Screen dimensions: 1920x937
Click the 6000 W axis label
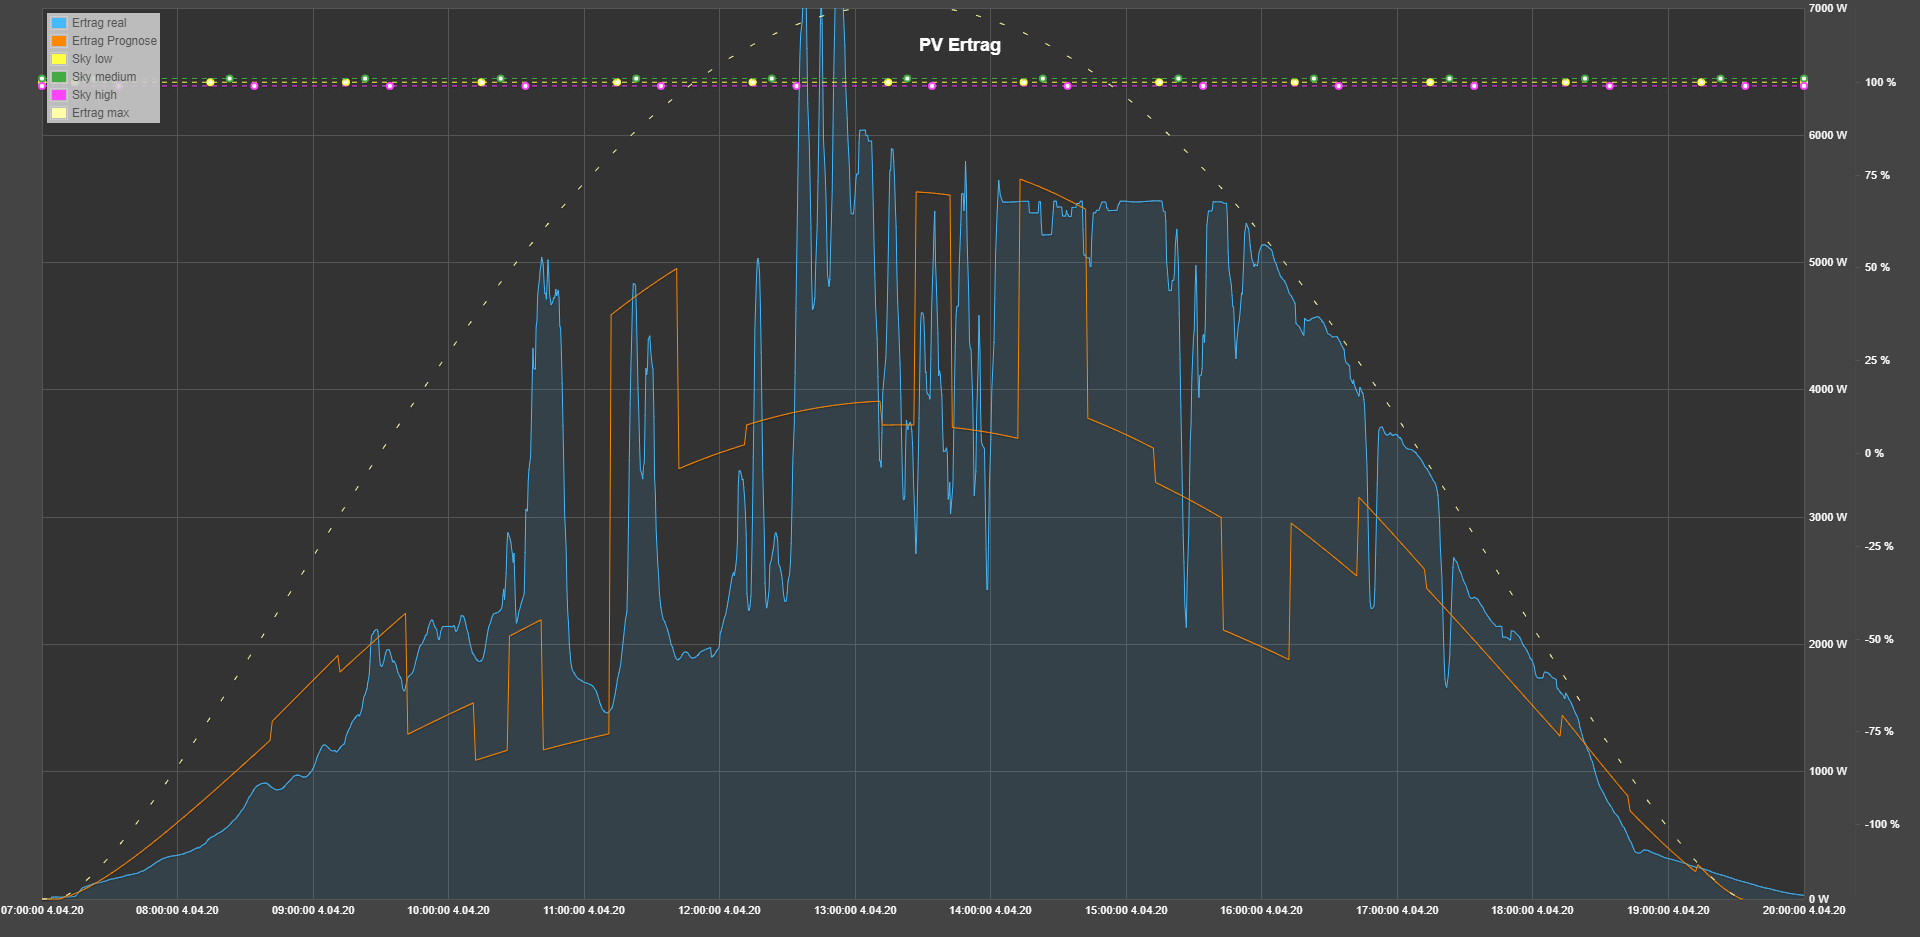1828,135
